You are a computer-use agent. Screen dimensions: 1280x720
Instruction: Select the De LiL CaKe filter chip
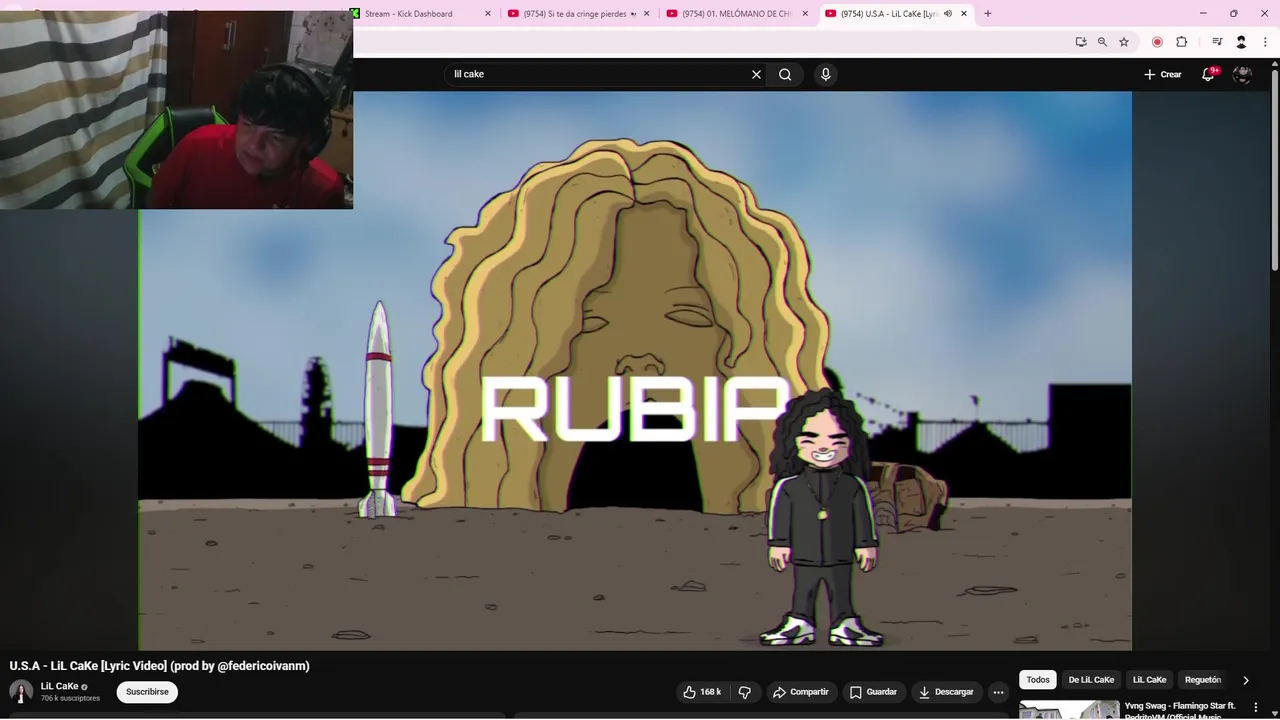click(x=1091, y=680)
